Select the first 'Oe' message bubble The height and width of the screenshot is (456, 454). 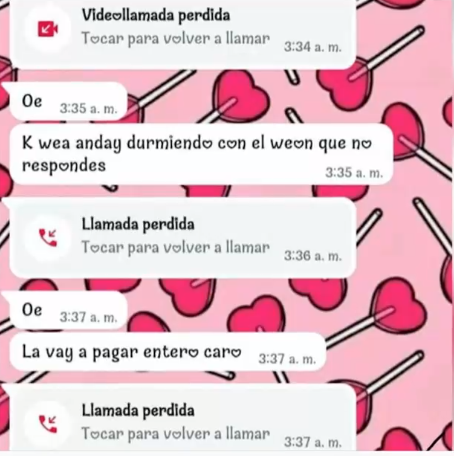pos(68,101)
